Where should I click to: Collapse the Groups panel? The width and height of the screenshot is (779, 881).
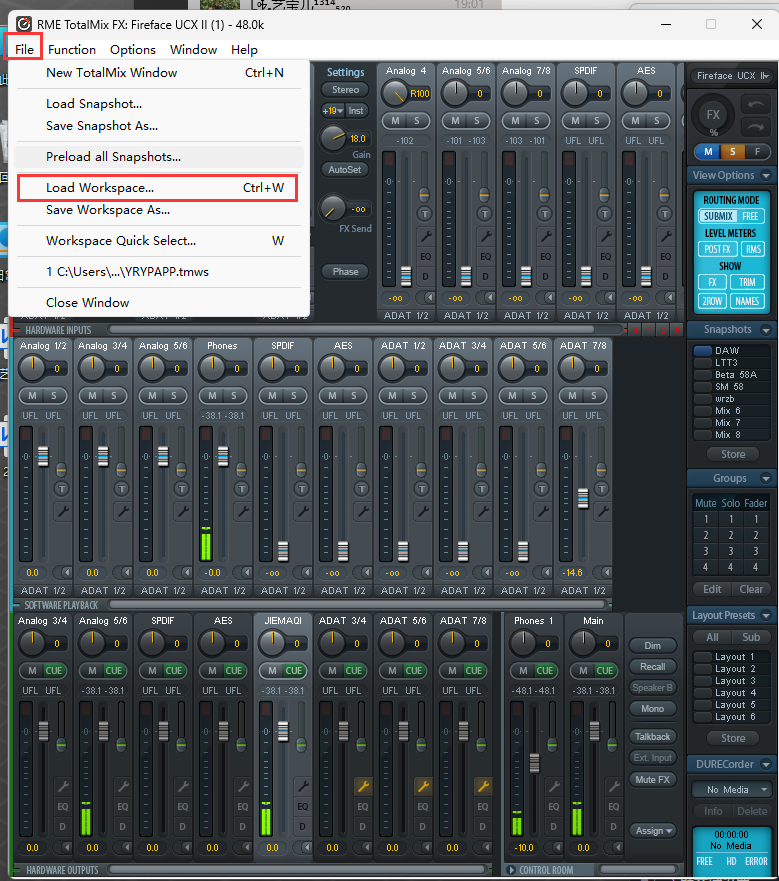click(766, 478)
